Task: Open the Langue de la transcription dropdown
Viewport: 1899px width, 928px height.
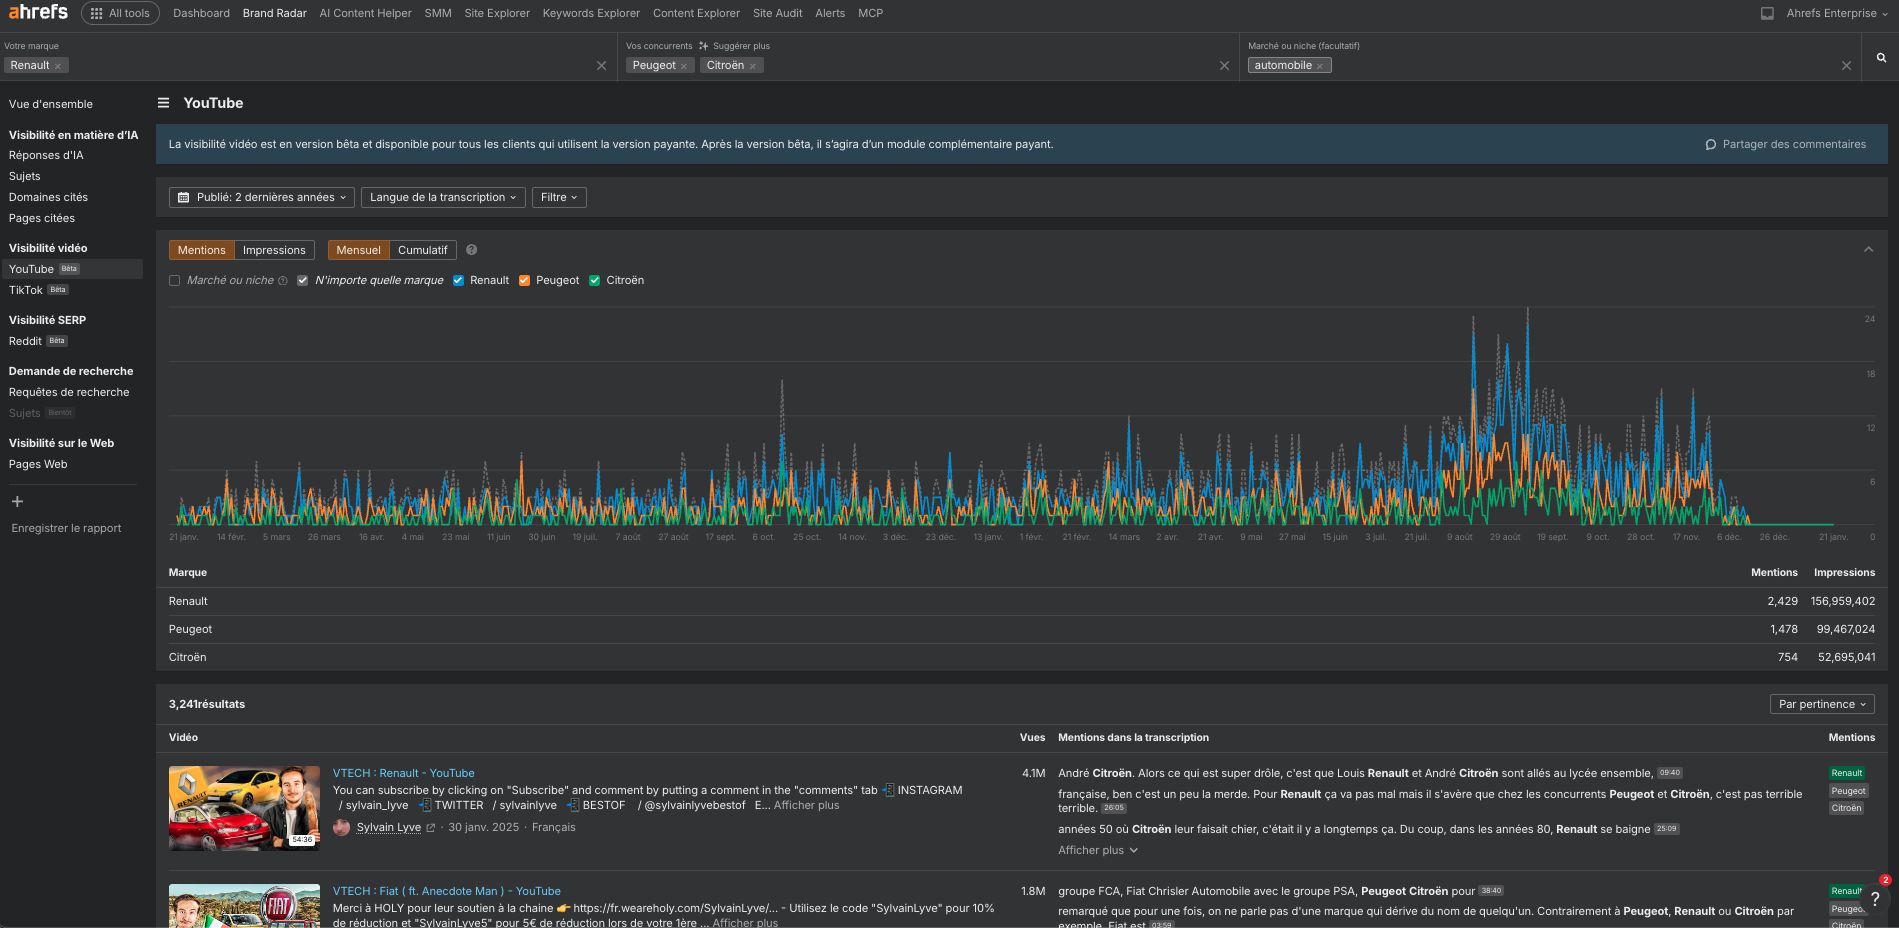Action: pos(443,198)
